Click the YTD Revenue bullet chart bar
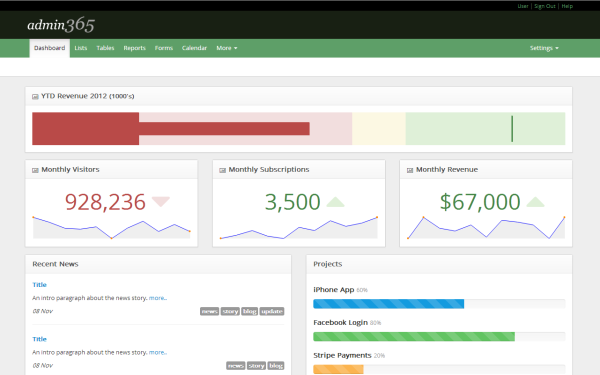The height and width of the screenshot is (375, 600). (298, 129)
